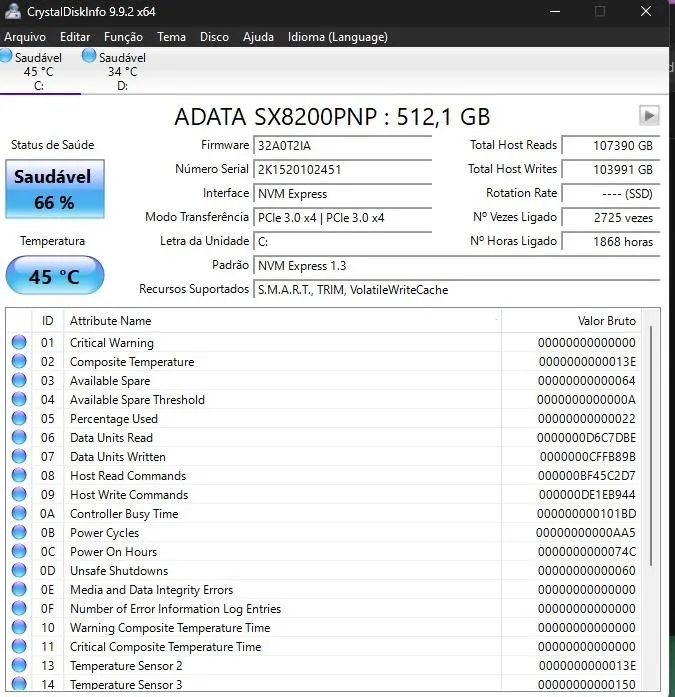Image resolution: width=675 pixels, height=697 pixels.
Task: Select the Data Units Written attribute name
Action: click(x=118, y=457)
